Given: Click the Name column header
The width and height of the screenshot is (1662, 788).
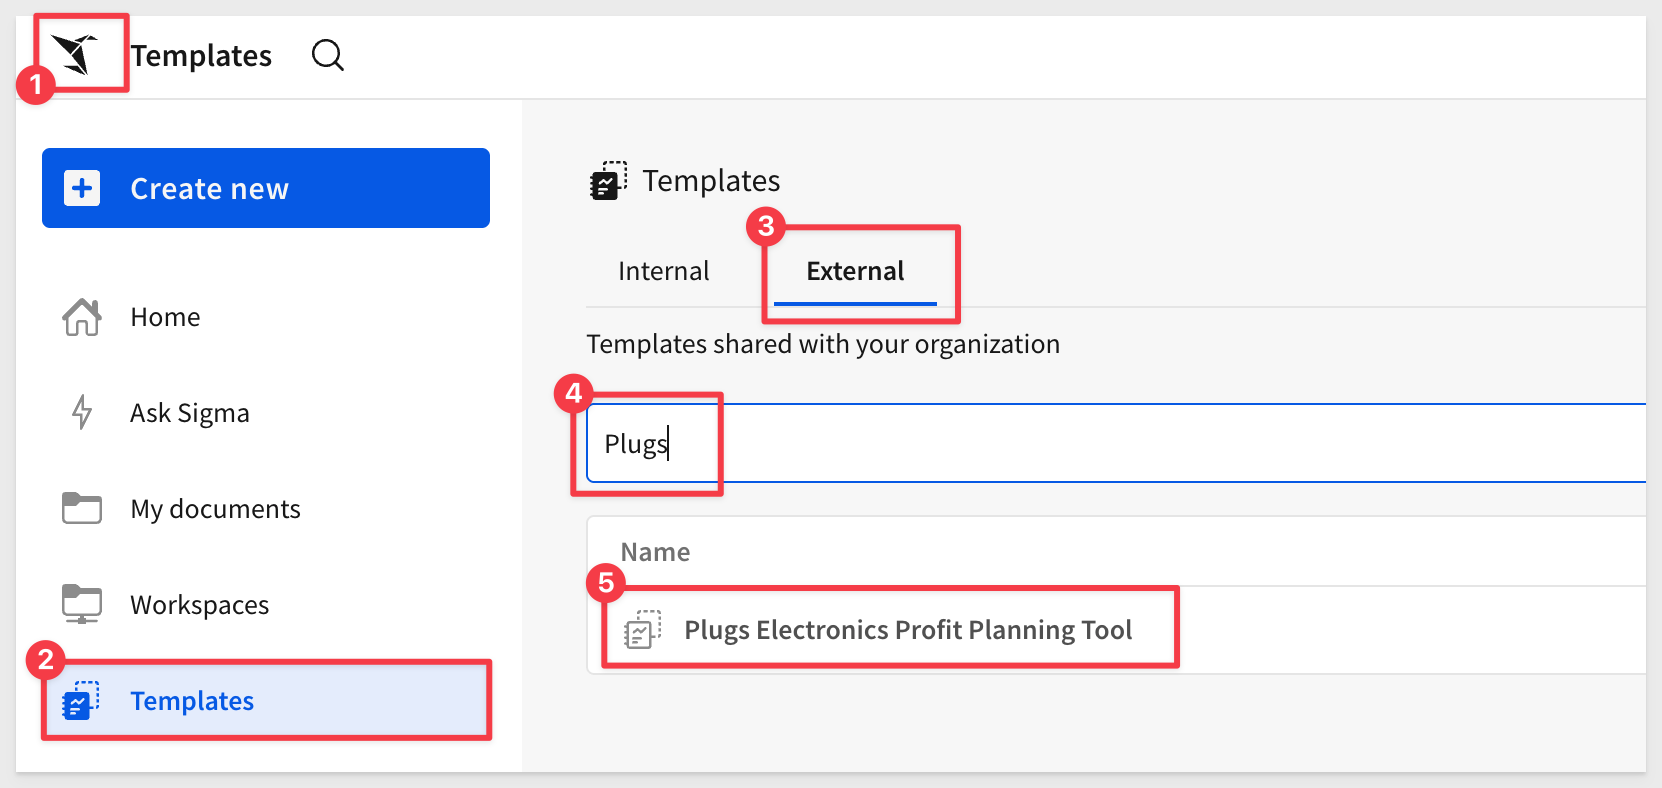Looking at the screenshot, I should click(655, 552).
